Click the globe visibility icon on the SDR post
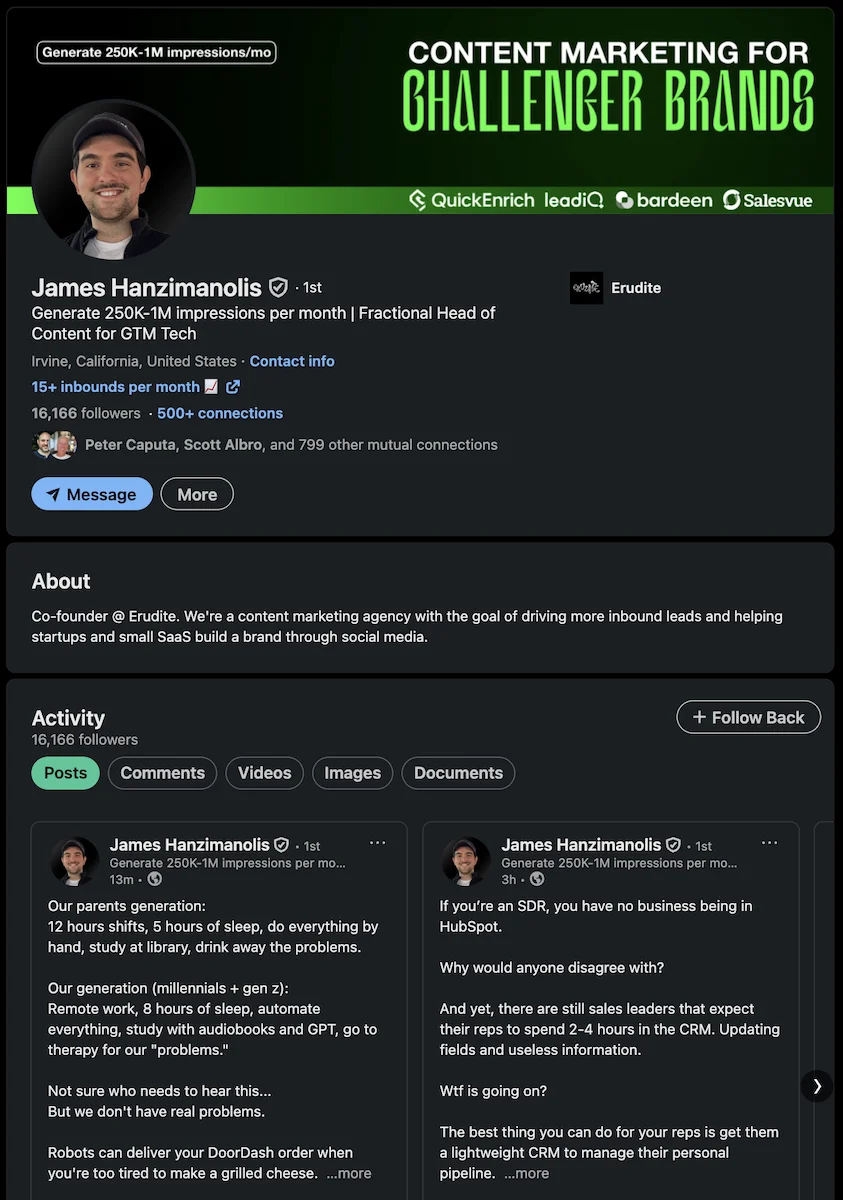The height and width of the screenshot is (1200, 843). pyautogui.click(x=536, y=879)
